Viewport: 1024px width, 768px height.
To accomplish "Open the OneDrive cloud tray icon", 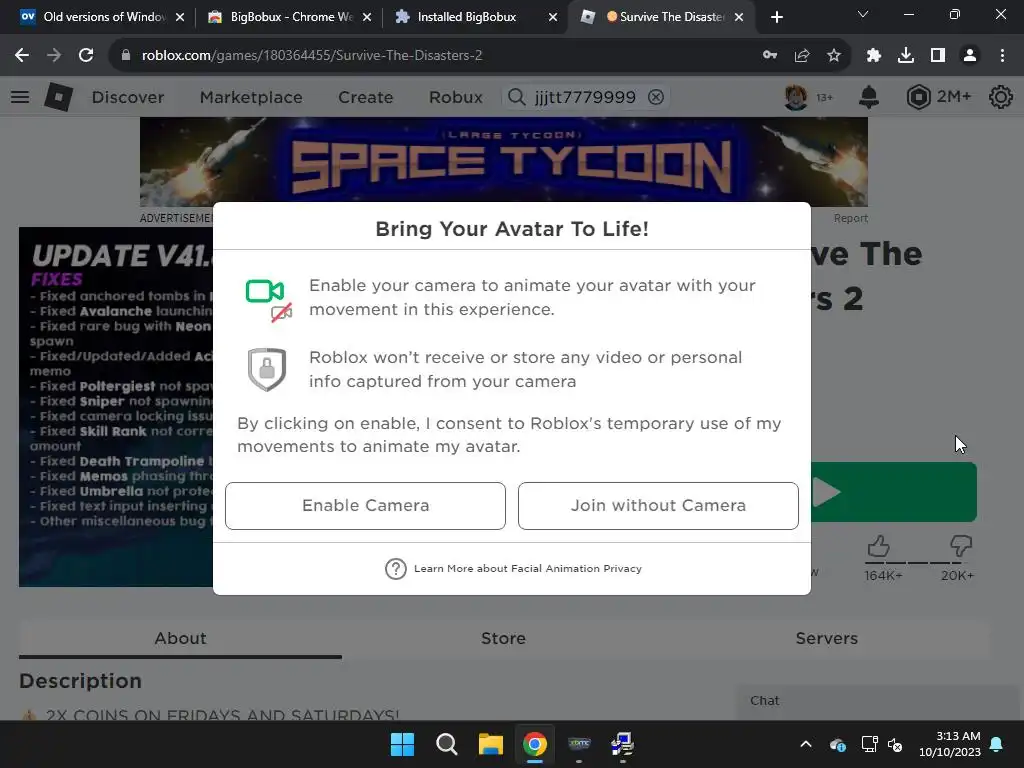I will tap(838, 744).
